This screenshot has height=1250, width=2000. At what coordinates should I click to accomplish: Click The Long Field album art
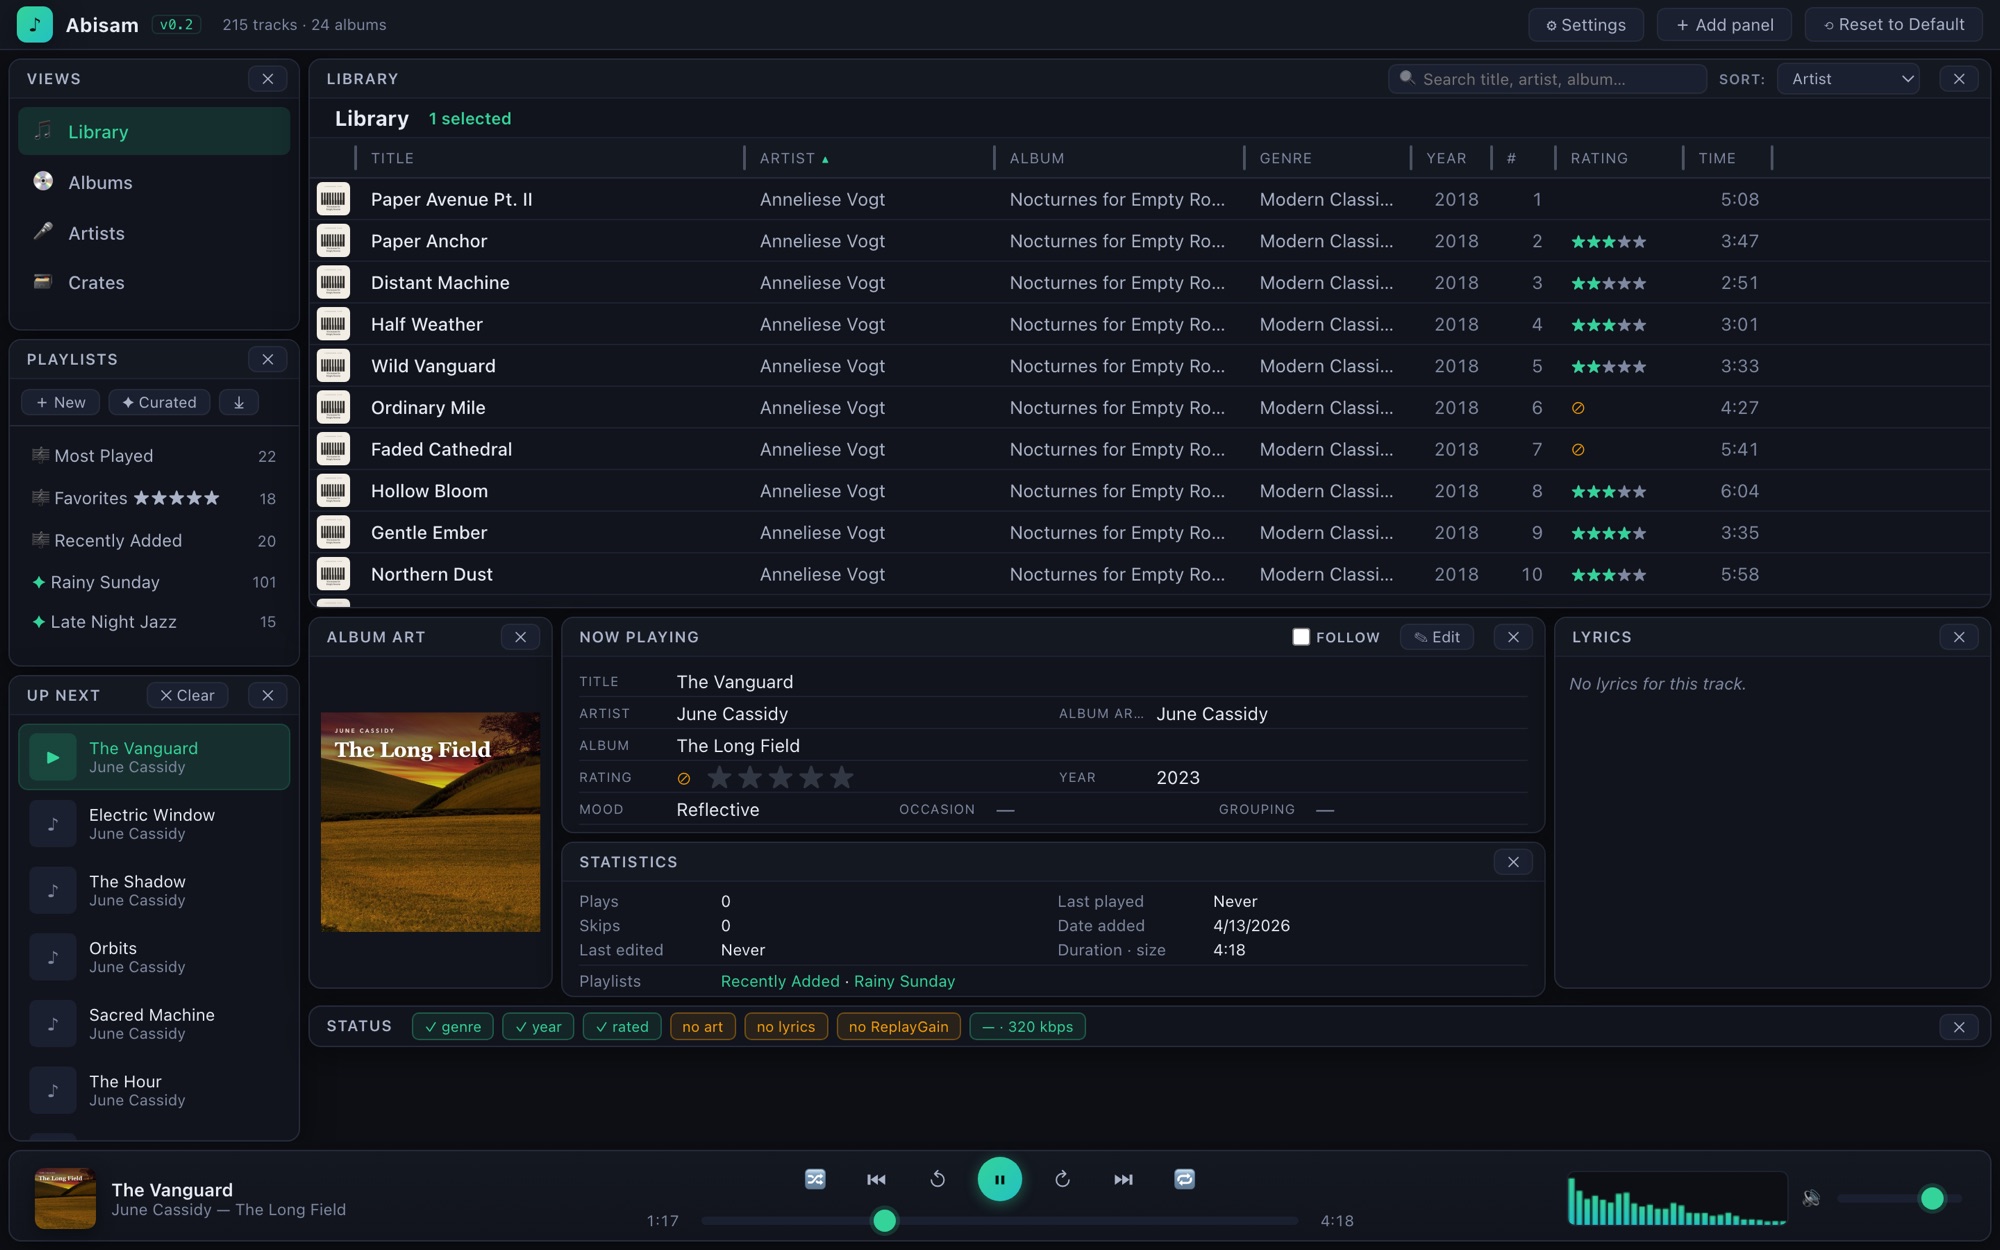coord(430,822)
